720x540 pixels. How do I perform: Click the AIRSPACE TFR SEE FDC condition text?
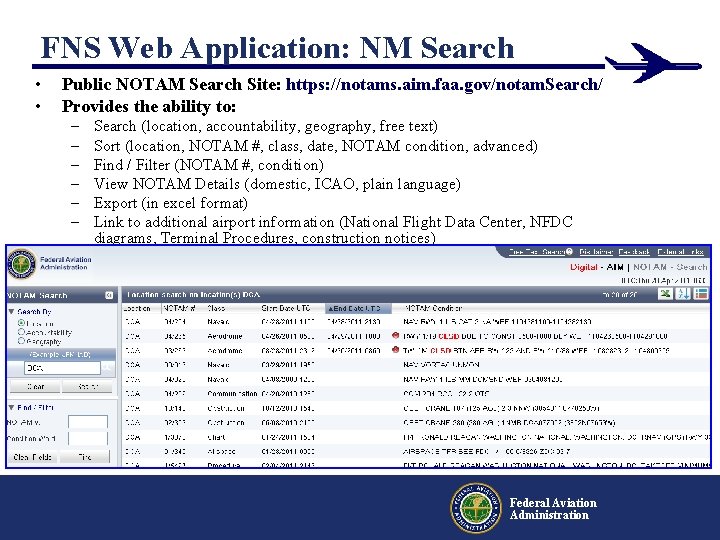click(x=487, y=451)
